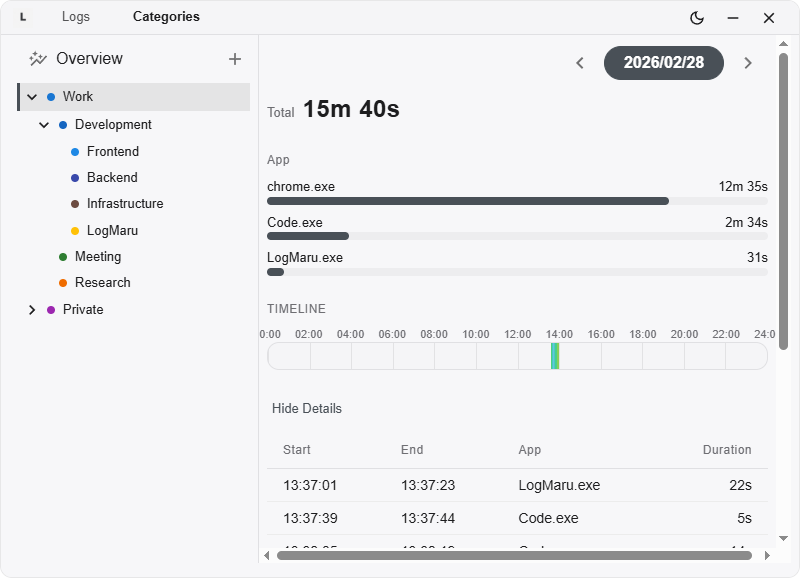Open the Categories tab
The height and width of the screenshot is (578, 800).
coord(166,17)
